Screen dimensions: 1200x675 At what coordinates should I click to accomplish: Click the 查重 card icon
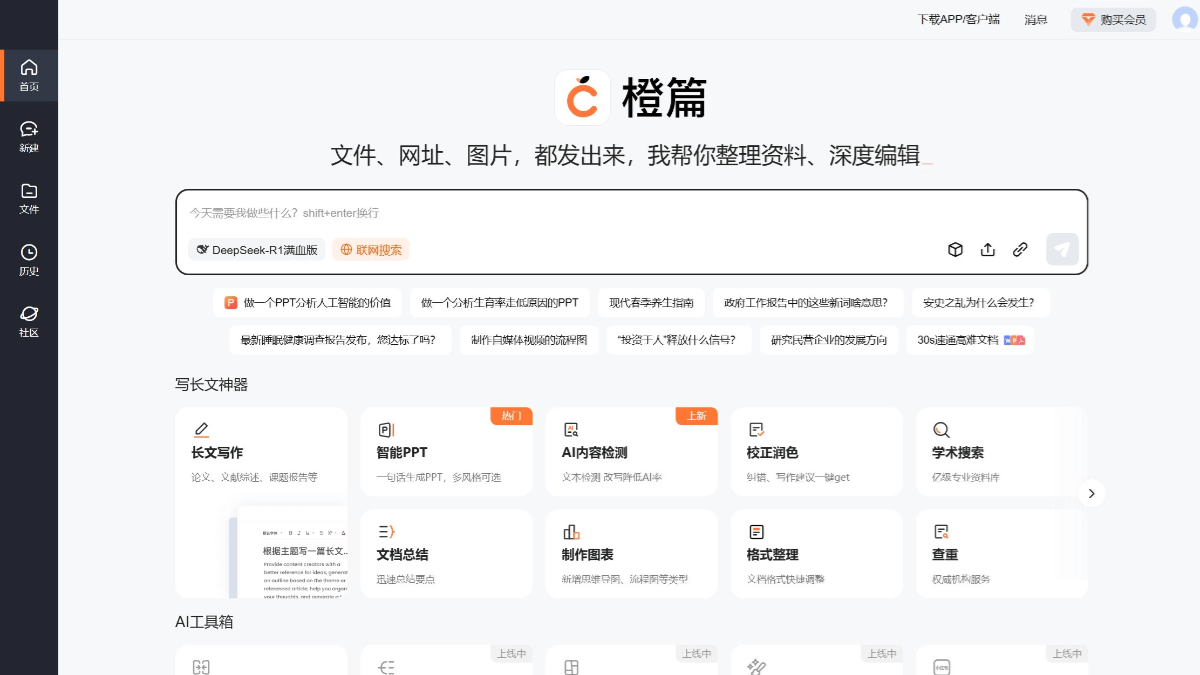[x=941, y=532]
